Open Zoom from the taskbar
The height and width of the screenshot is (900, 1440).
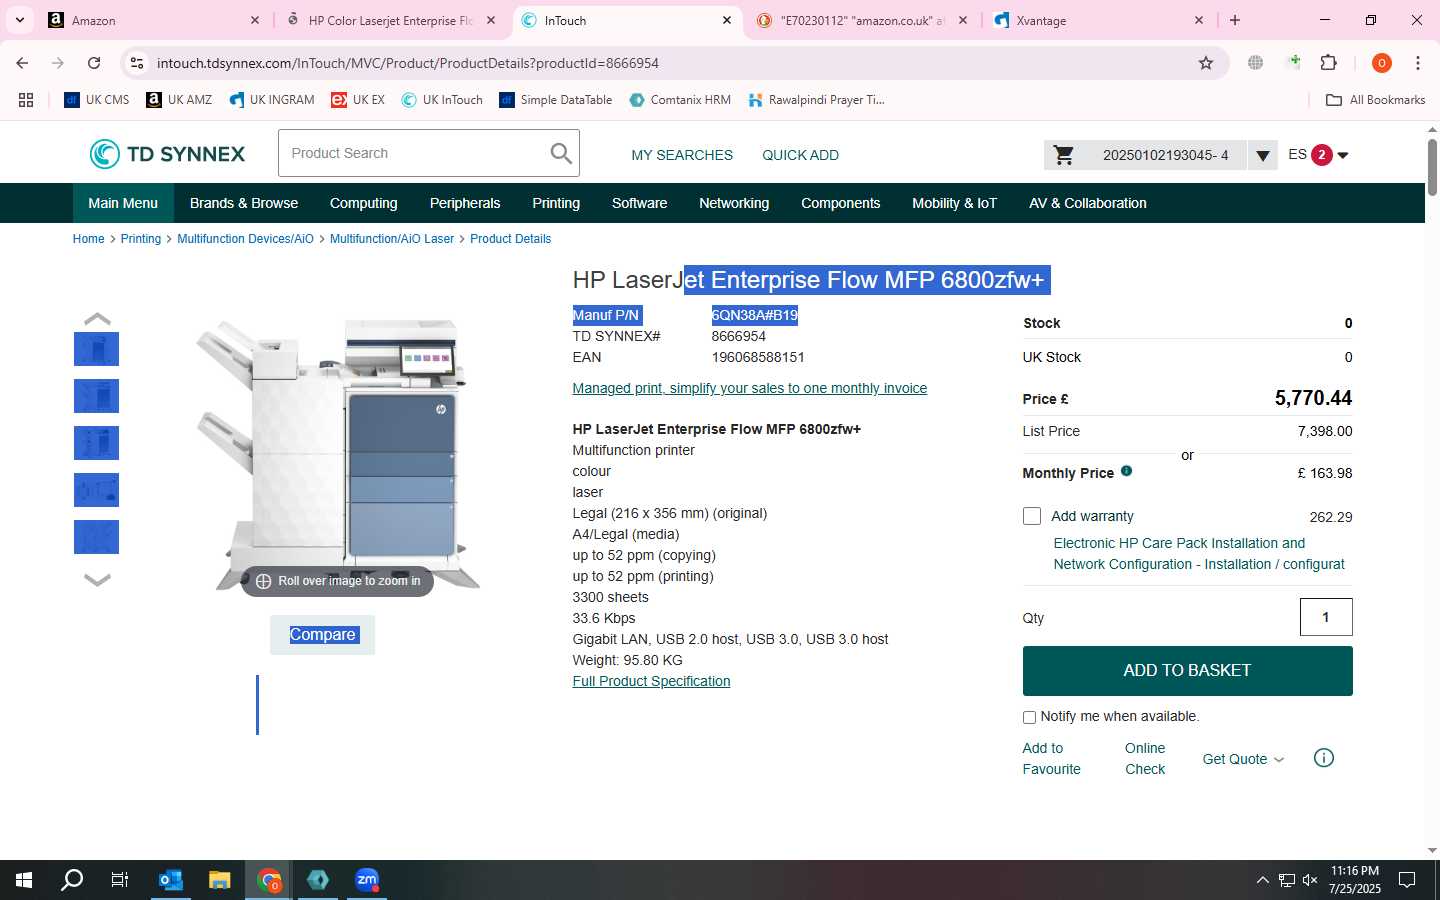pyautogui.click(x=367, y=880)
